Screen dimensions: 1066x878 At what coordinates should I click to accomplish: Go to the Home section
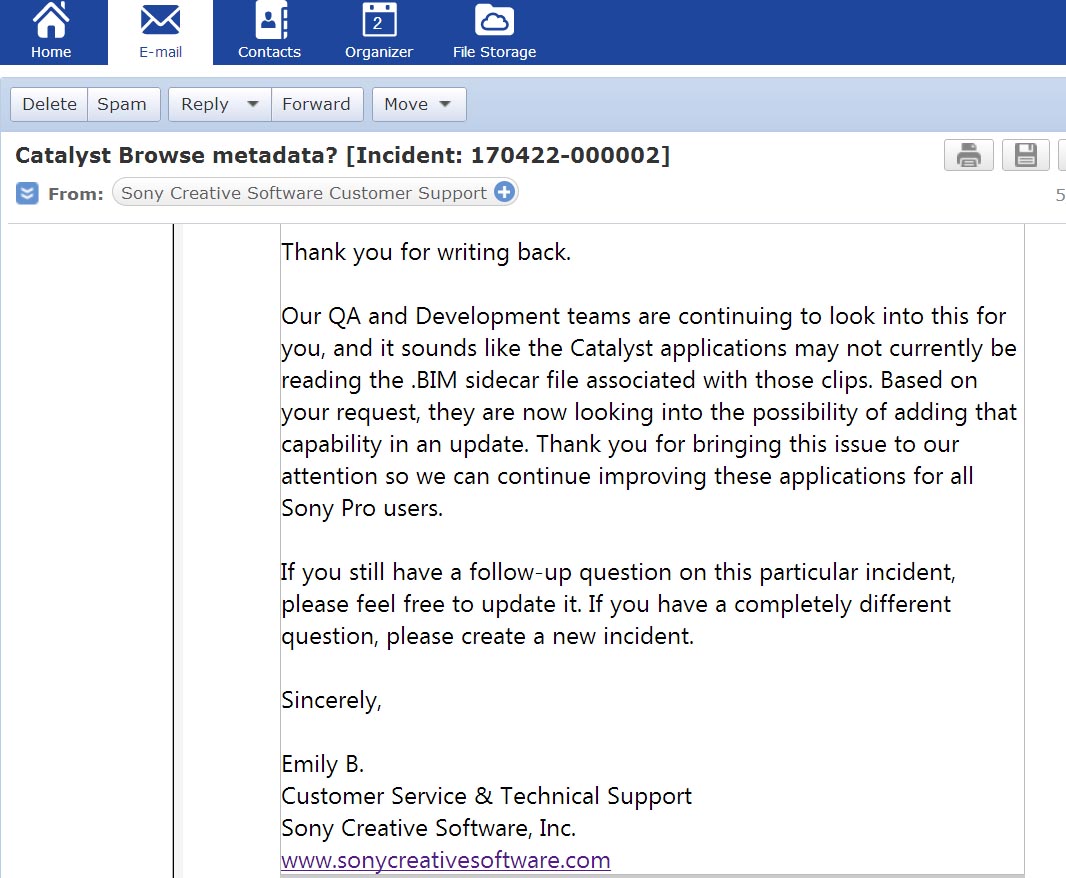52,32
